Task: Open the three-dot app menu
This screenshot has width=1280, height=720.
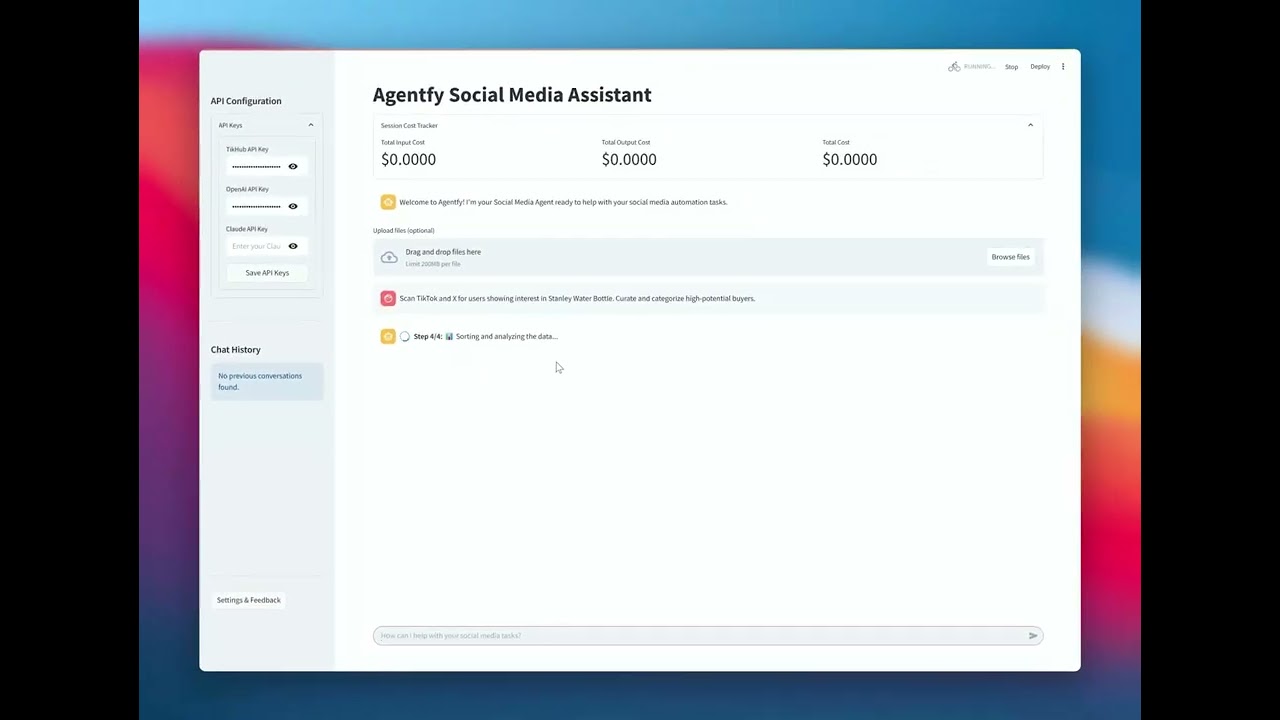Action: tap(1063, 67)
